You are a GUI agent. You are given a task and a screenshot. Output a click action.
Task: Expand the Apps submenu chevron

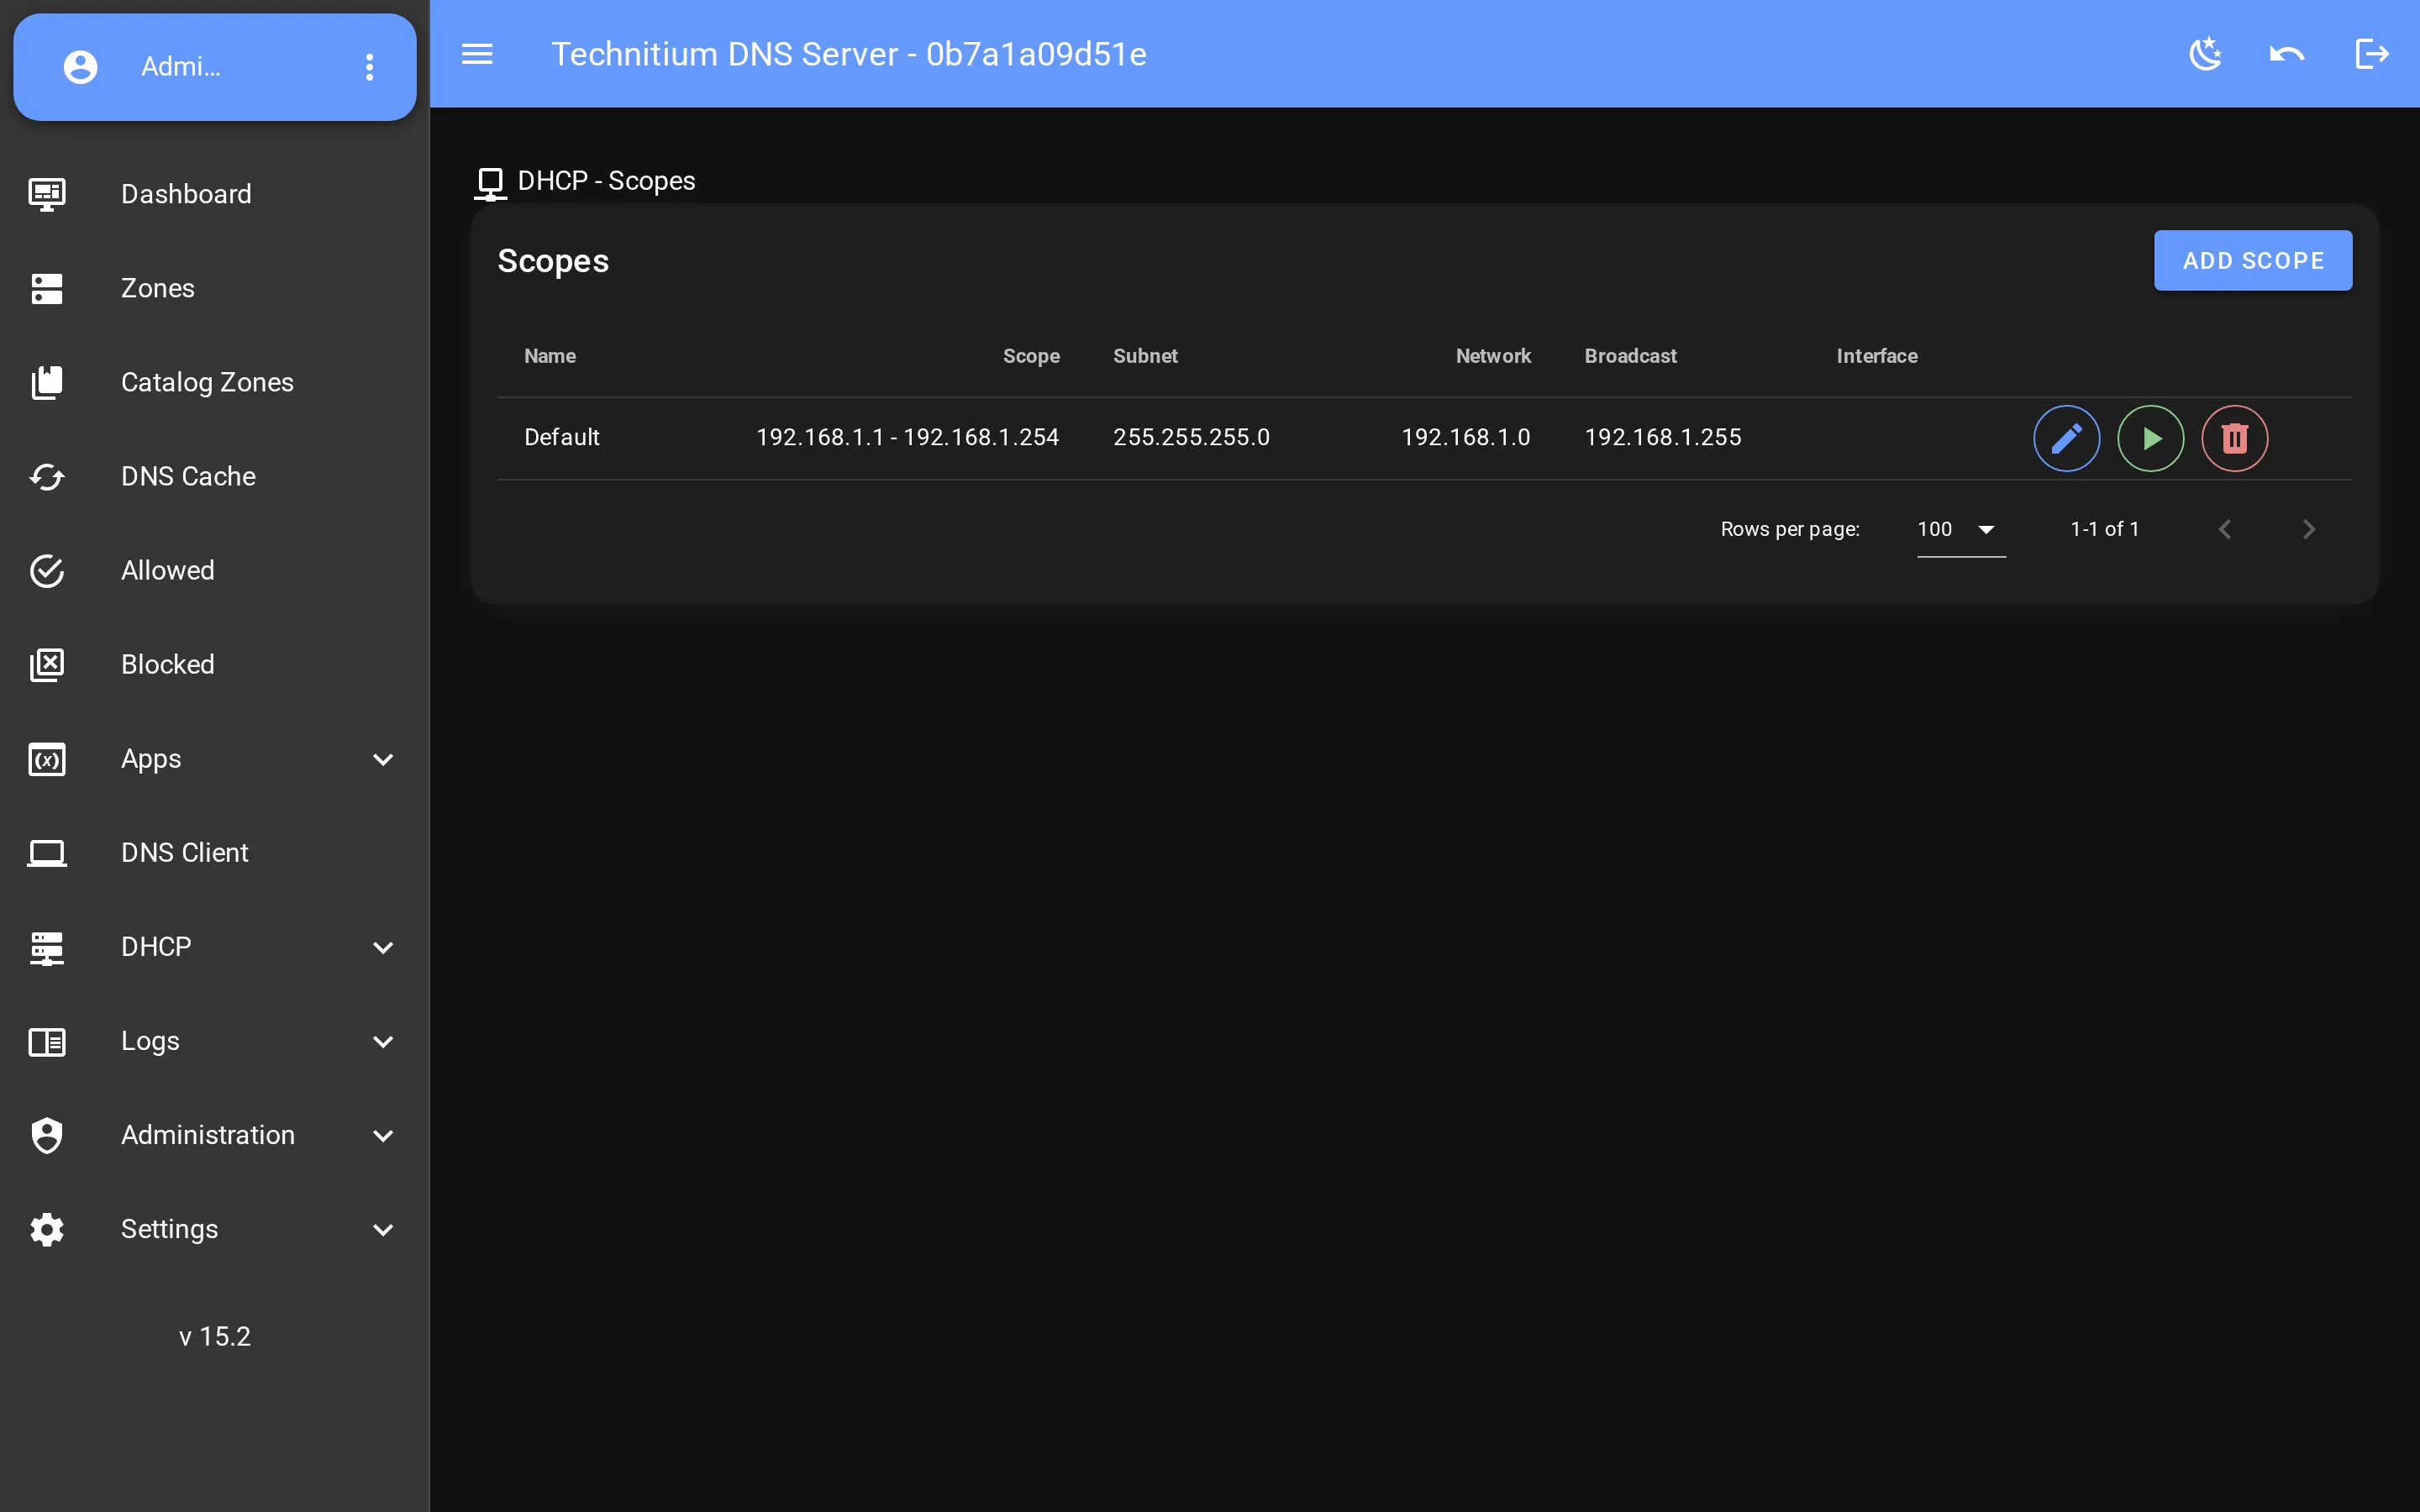coord(383,759)
